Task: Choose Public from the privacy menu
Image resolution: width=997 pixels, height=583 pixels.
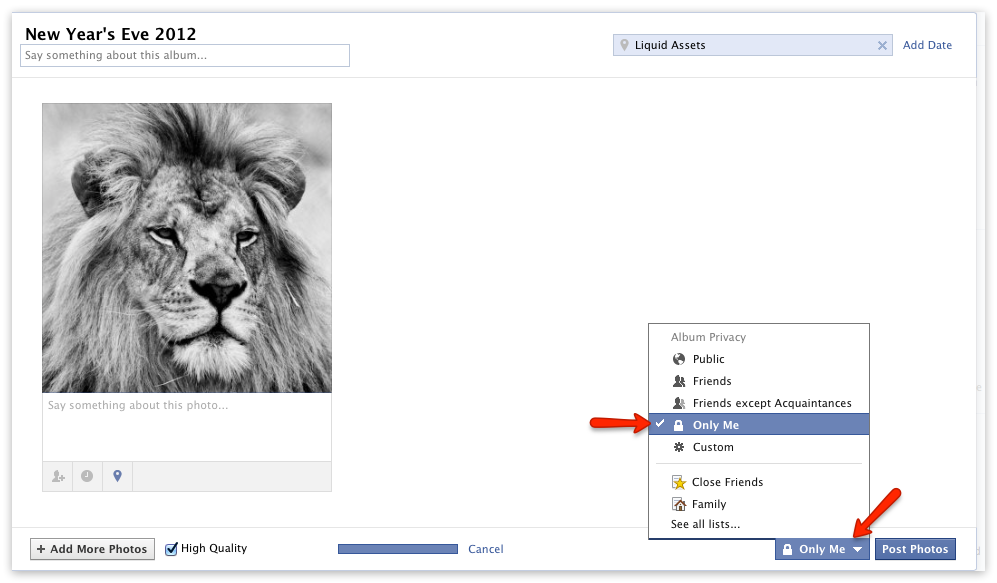Action: (x=708, y=359)
